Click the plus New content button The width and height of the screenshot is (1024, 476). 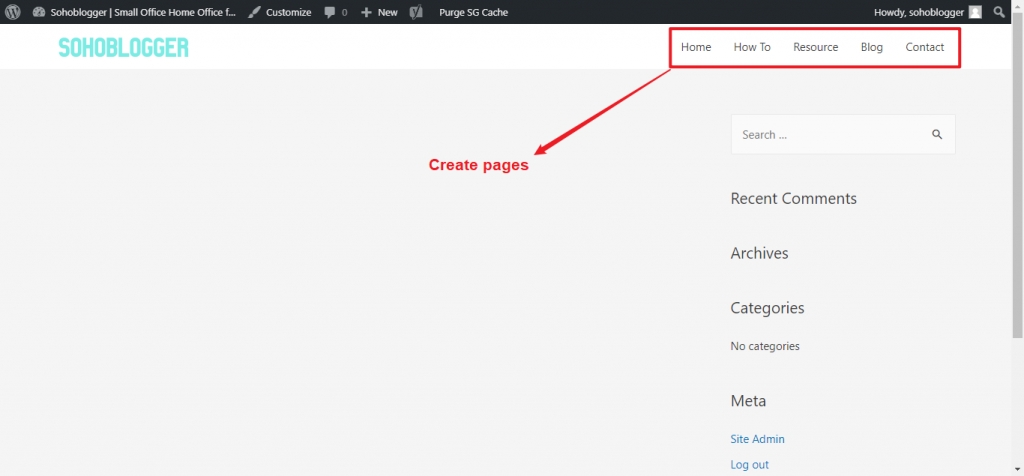pyautogui.click(x=379, y=12)
